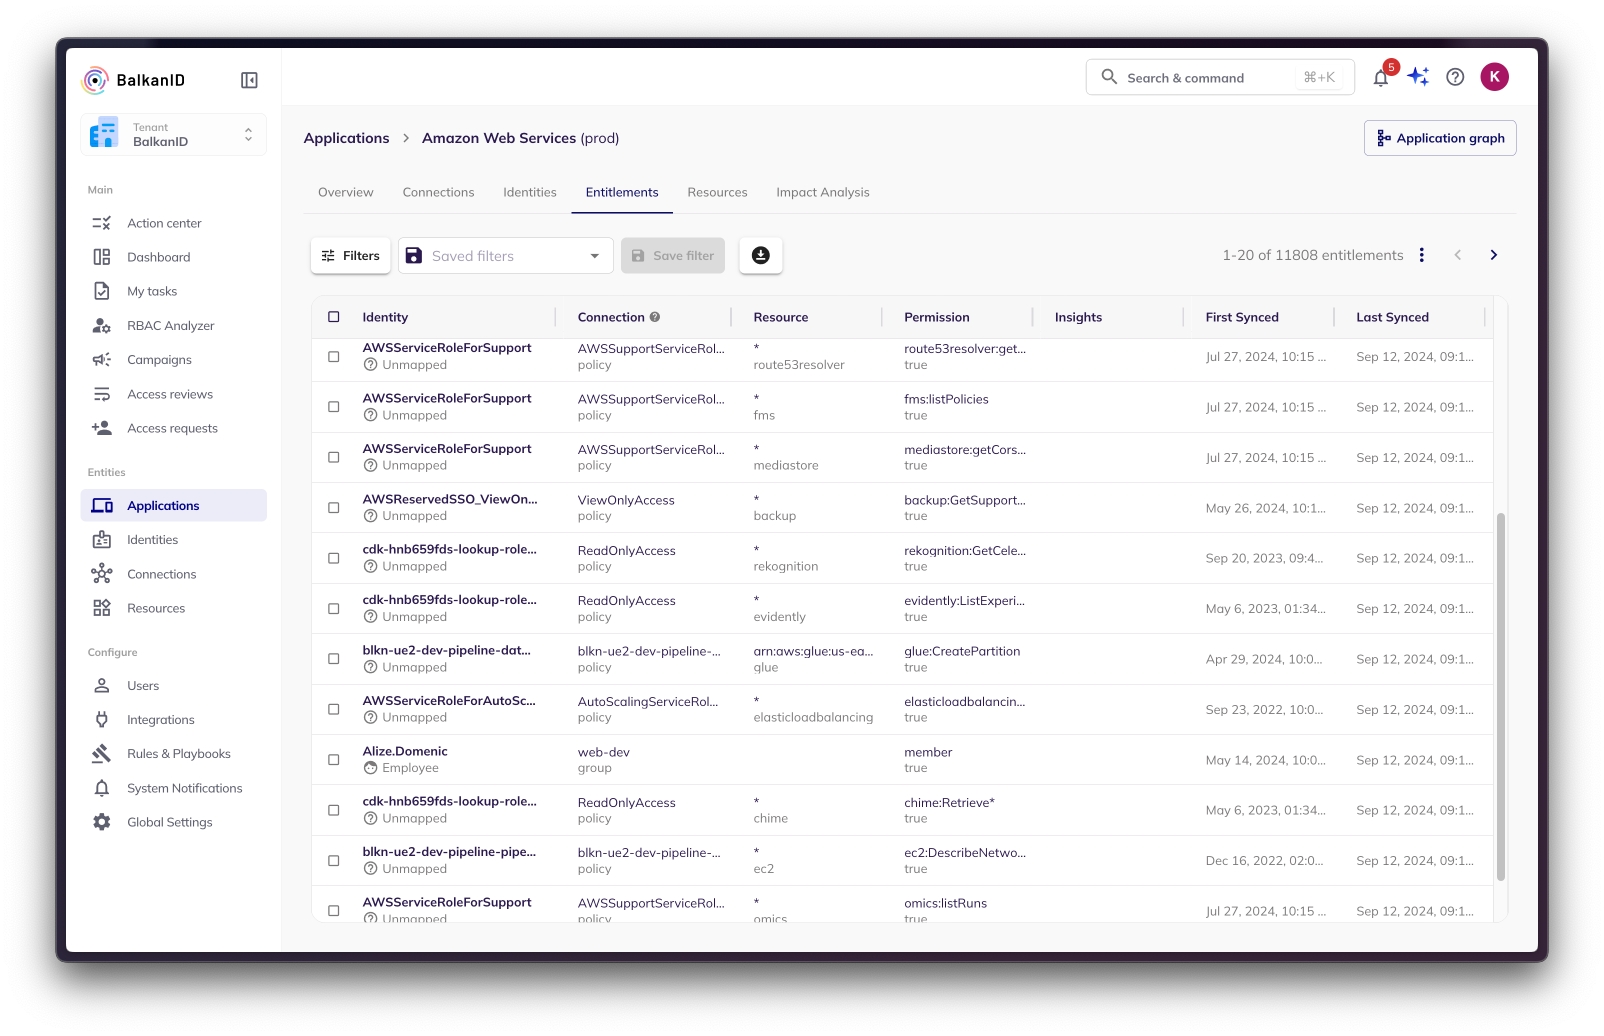Click the Global Settings gear icon
This screenshot has height=1036, width=1604.
click(x=102, y=822)
